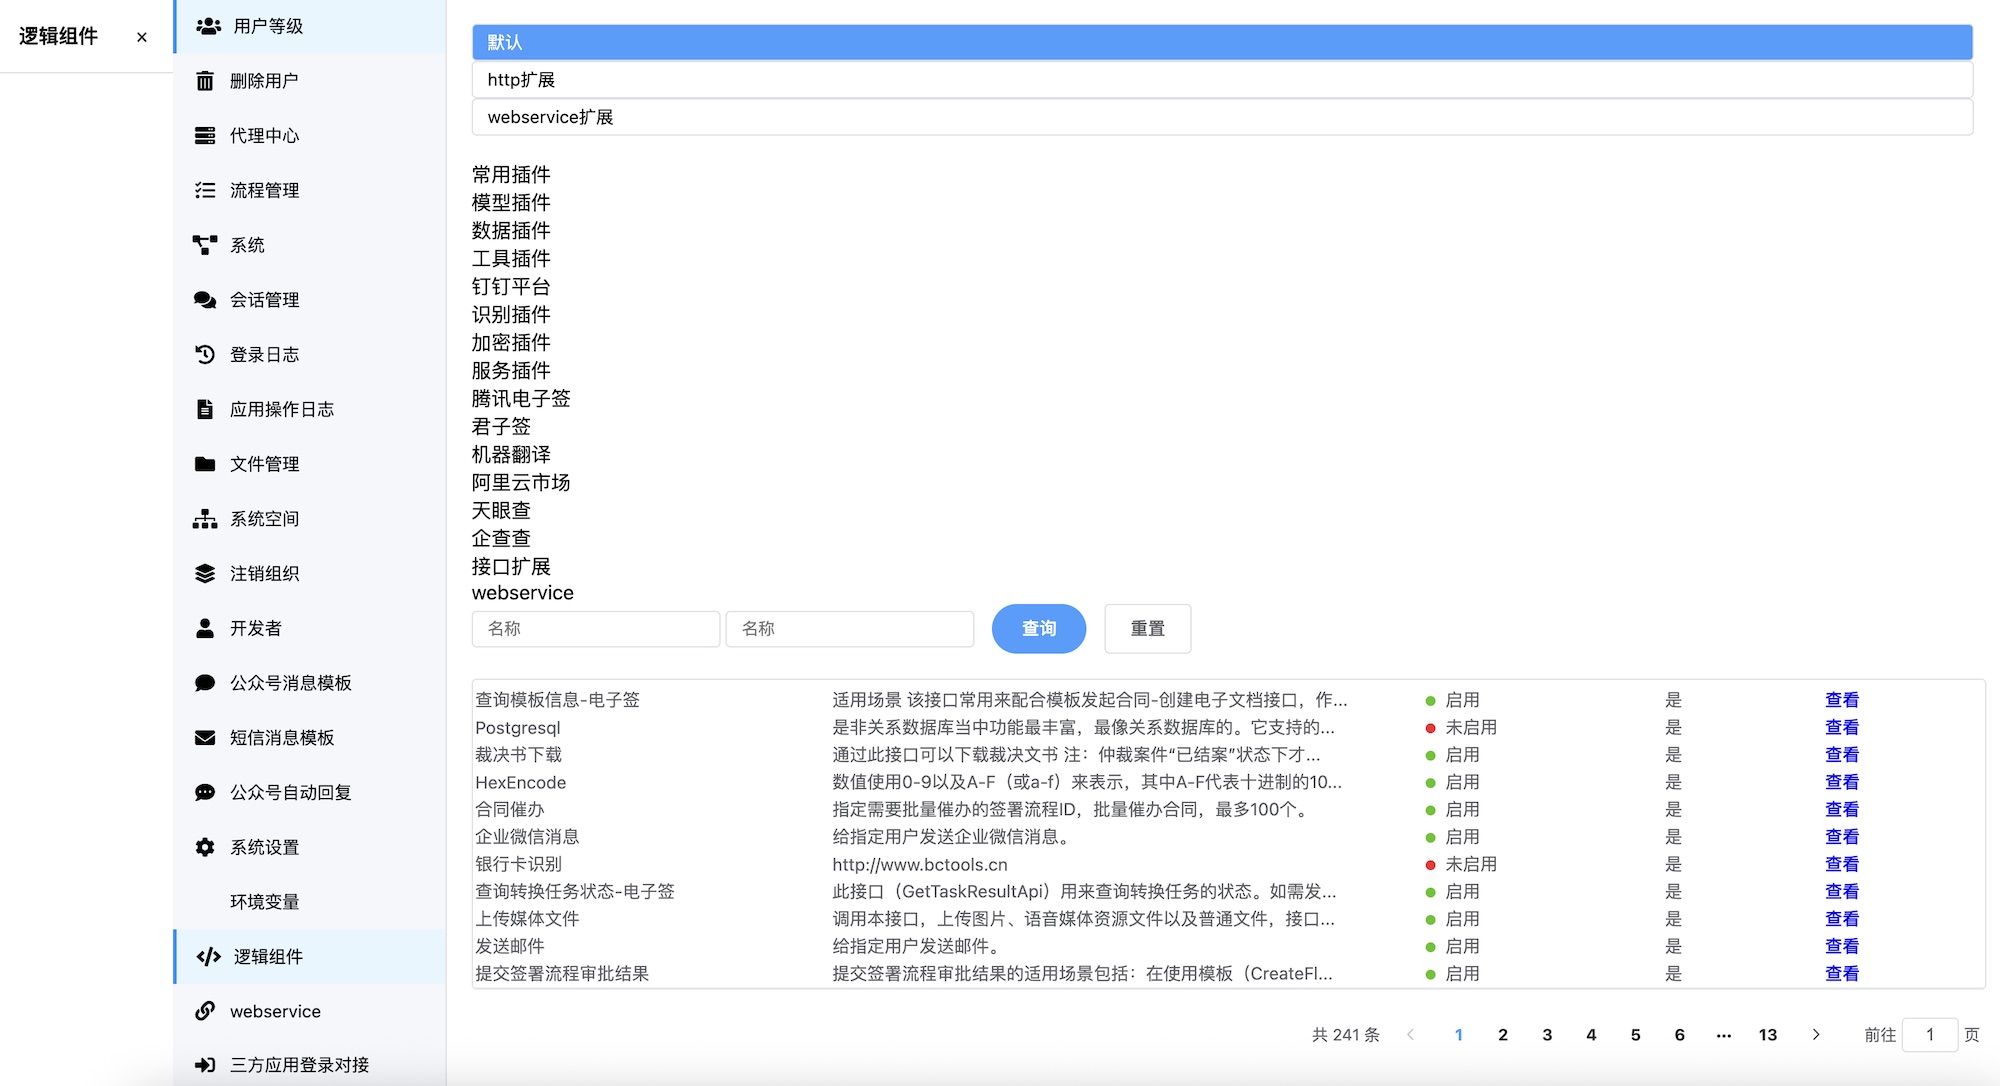Select the http扩展 tab
The image size is (2000, 1086).
tap(1221, 80)
